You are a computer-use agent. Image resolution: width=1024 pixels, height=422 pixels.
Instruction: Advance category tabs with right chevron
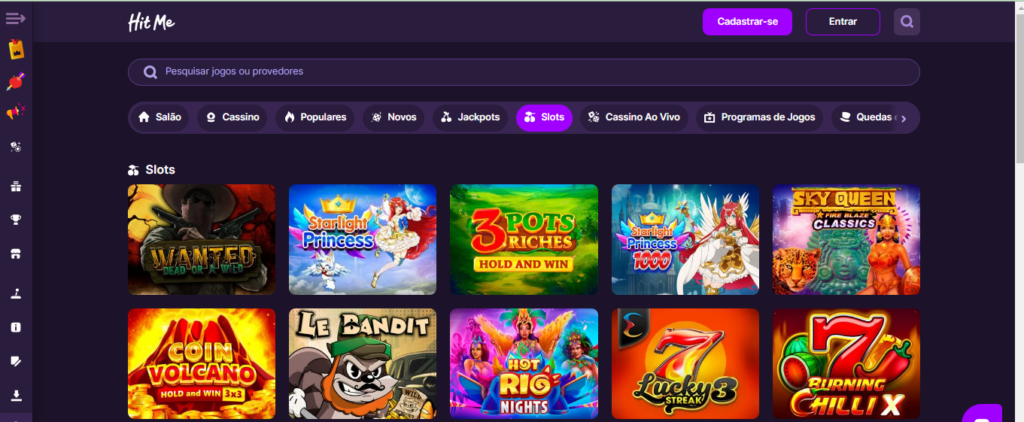point(903,118)
